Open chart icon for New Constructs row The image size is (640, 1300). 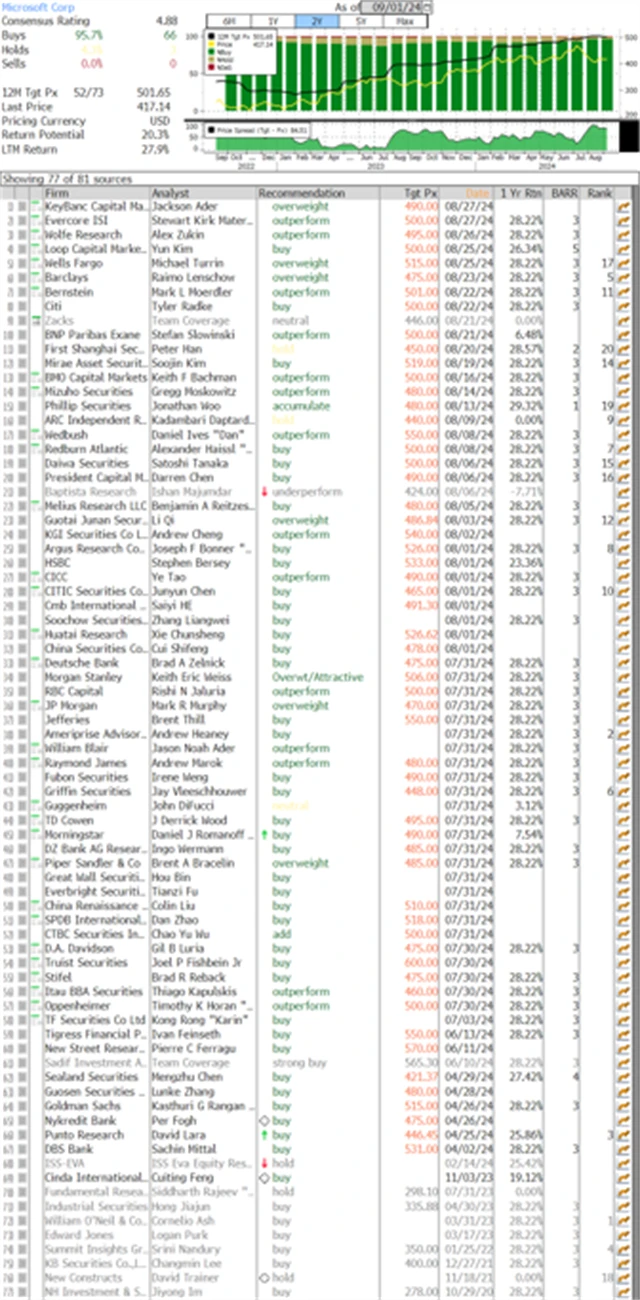625,1277
